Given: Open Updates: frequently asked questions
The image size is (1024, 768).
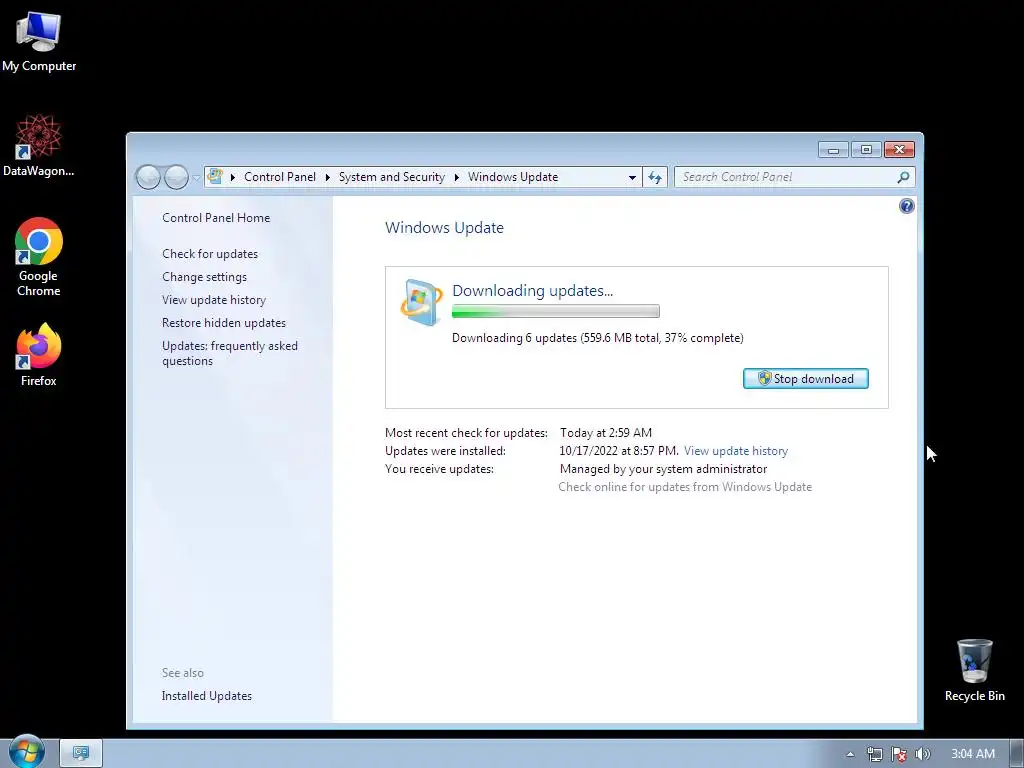Looking at the screenshot, I should 229,353.
